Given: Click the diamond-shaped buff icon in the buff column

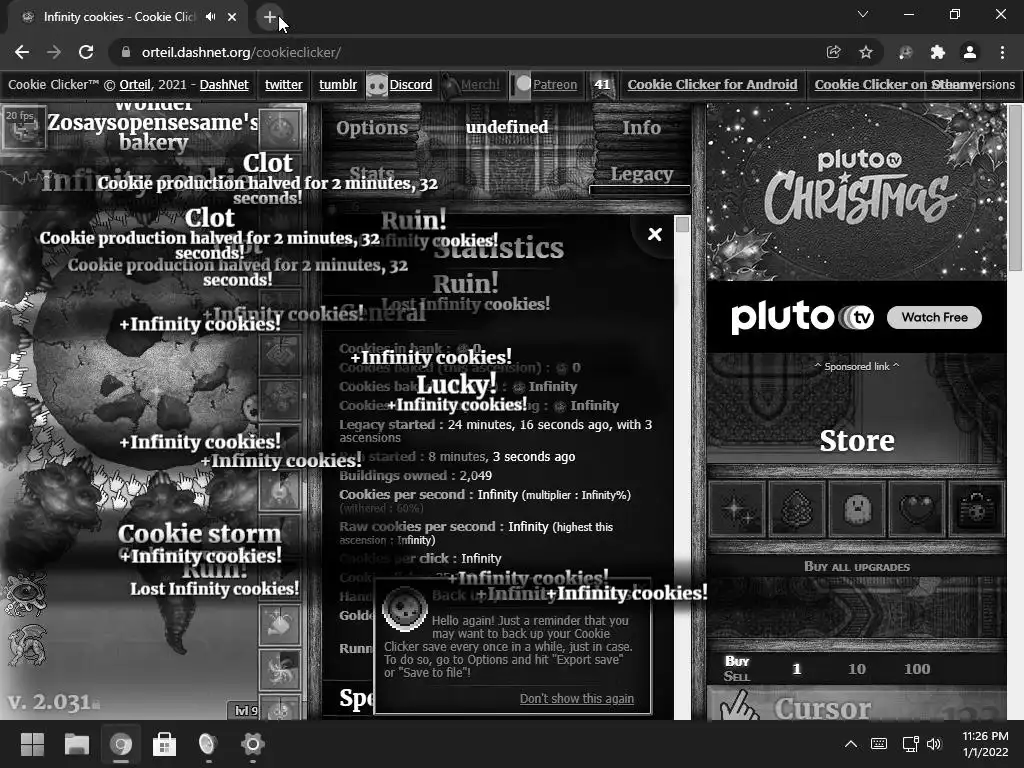Looking at the screenshot, I should [280, 353].
